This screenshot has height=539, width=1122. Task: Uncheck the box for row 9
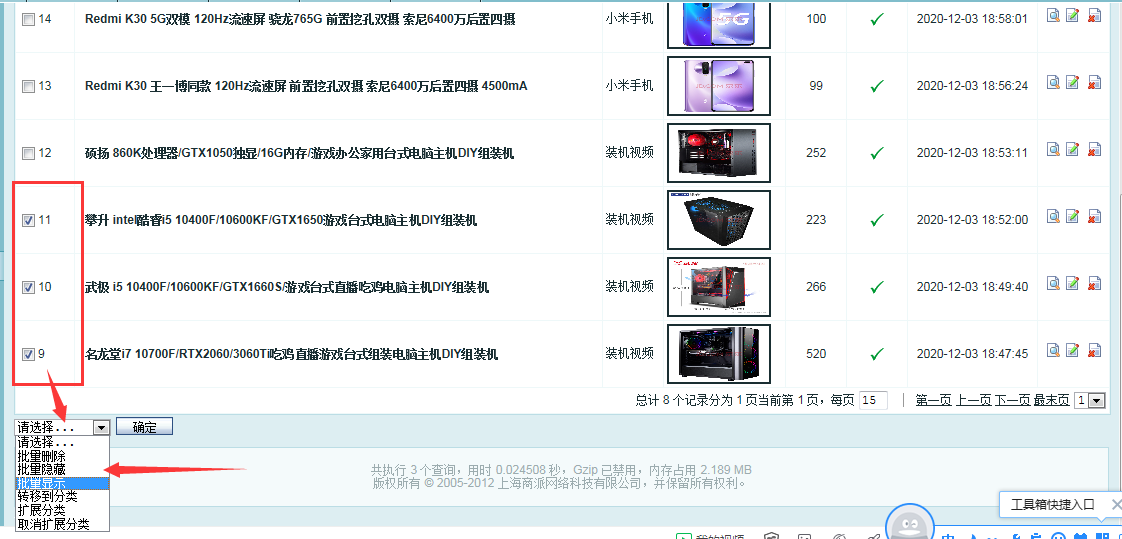point(29,354)
